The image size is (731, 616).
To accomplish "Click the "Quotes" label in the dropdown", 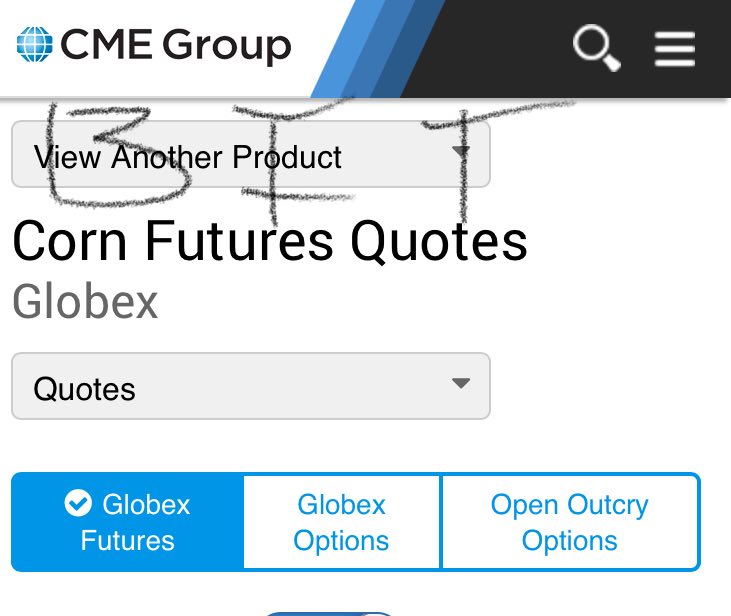I will point(84,389).
